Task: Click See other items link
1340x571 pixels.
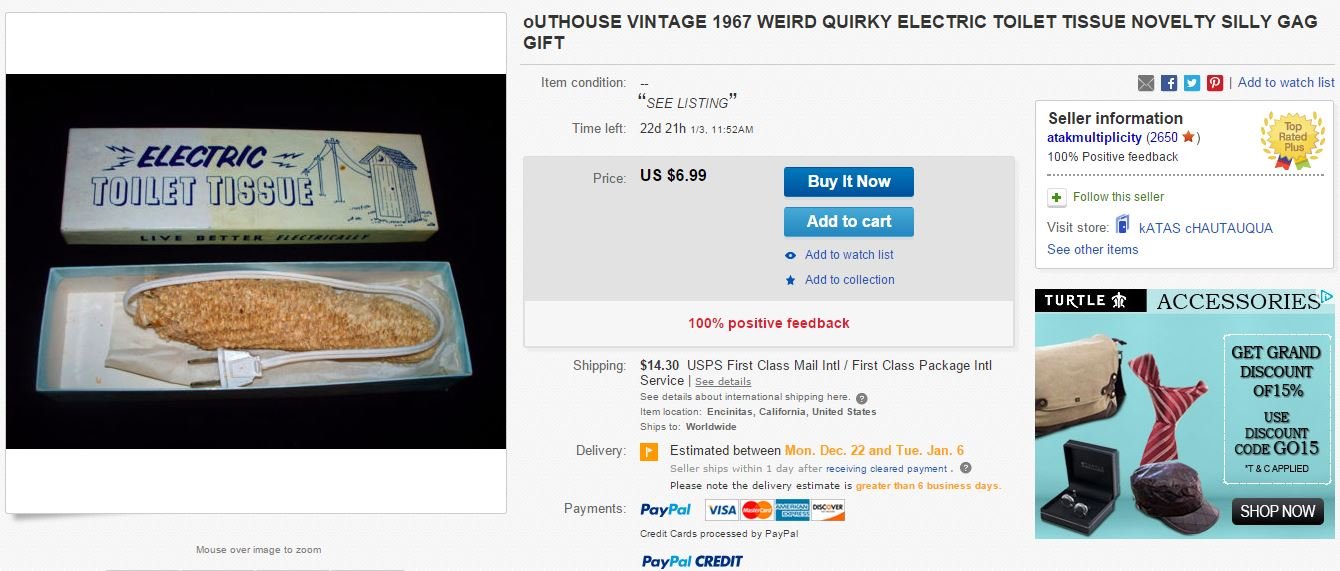Action: [x=1092, y=250]
